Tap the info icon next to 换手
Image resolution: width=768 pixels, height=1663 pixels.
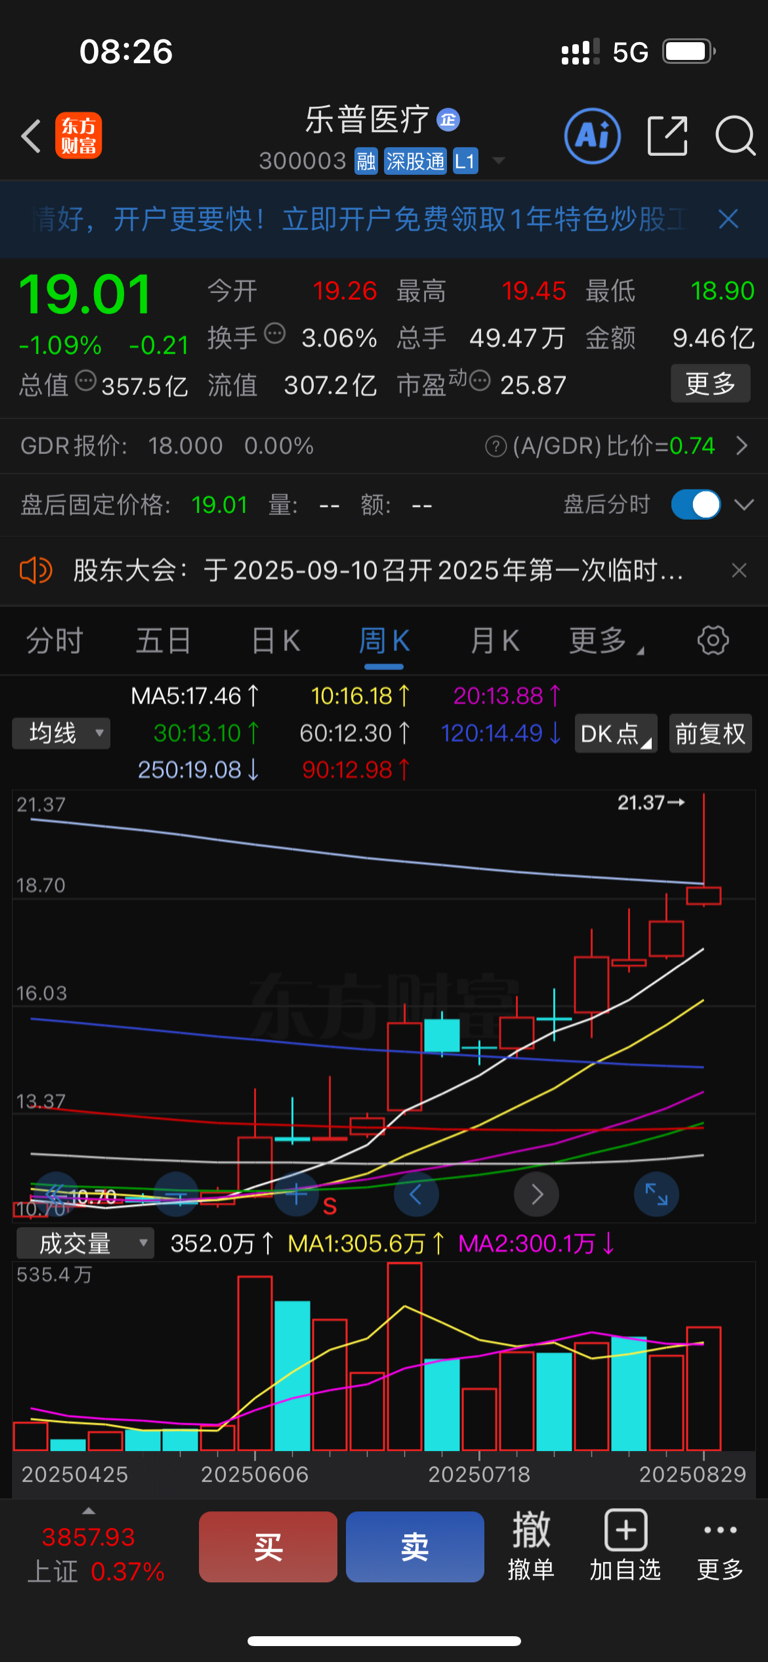click(274, 334)
